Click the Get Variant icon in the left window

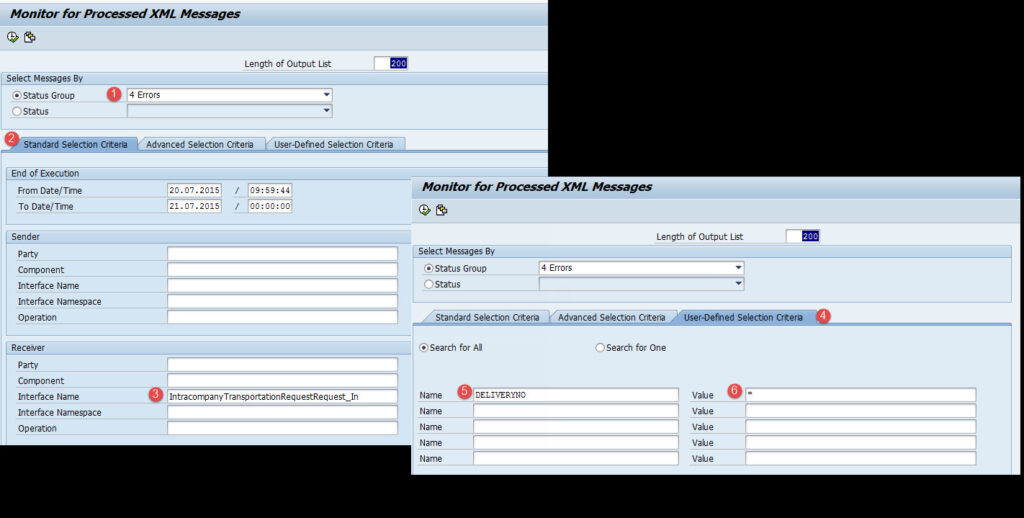pyautogui.click(x=30, y=38)
